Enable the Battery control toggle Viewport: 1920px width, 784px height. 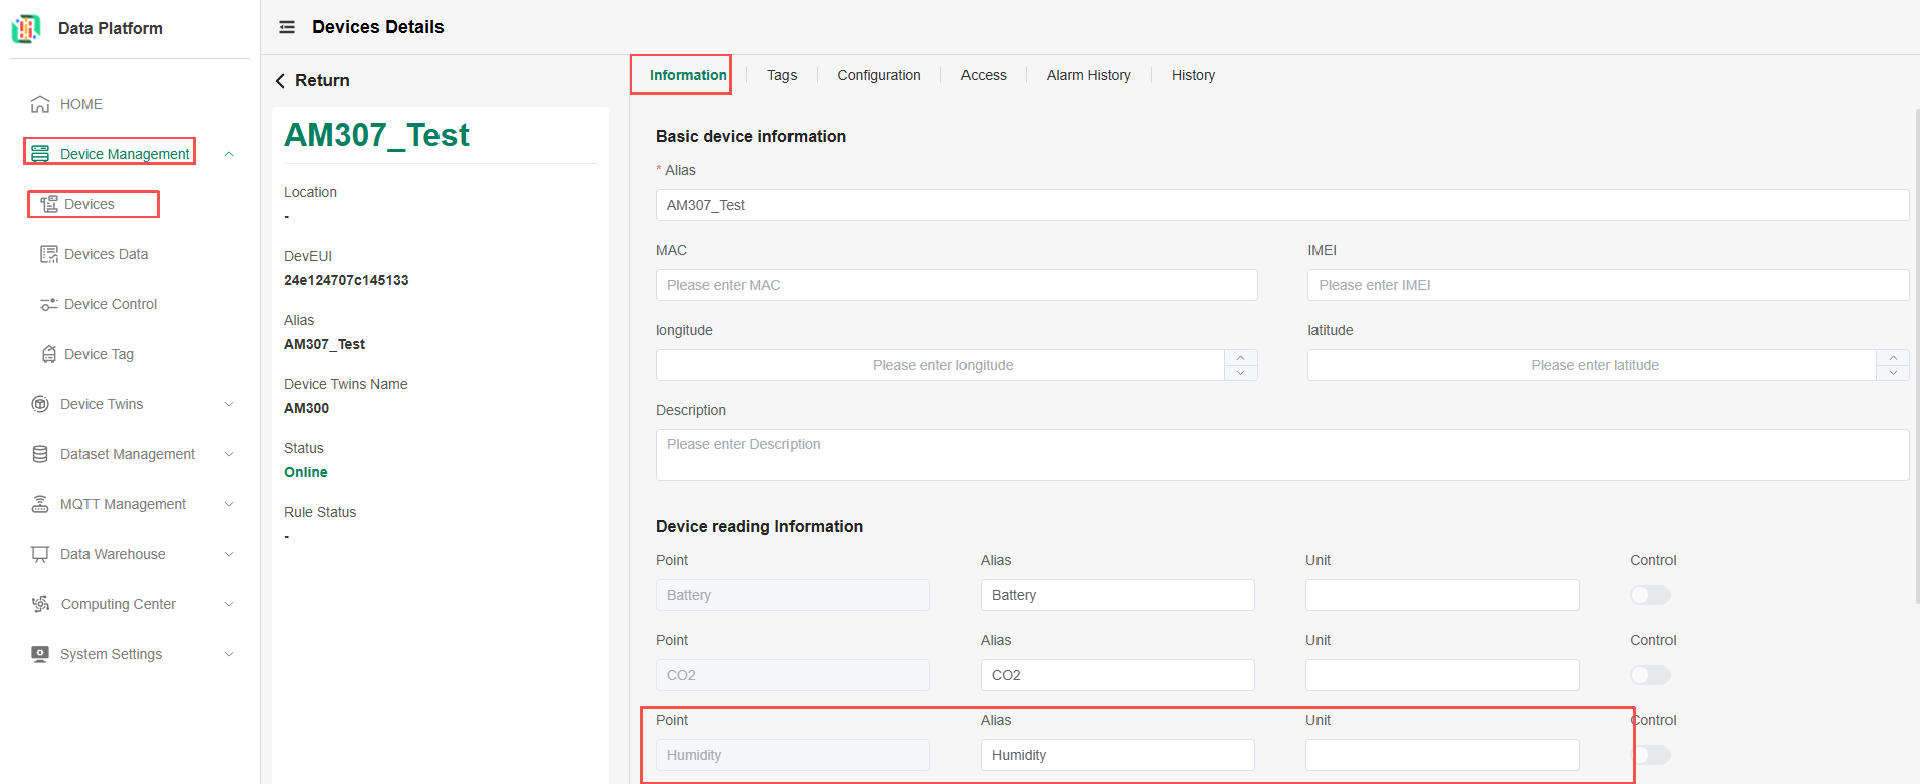click(1650, 595)
